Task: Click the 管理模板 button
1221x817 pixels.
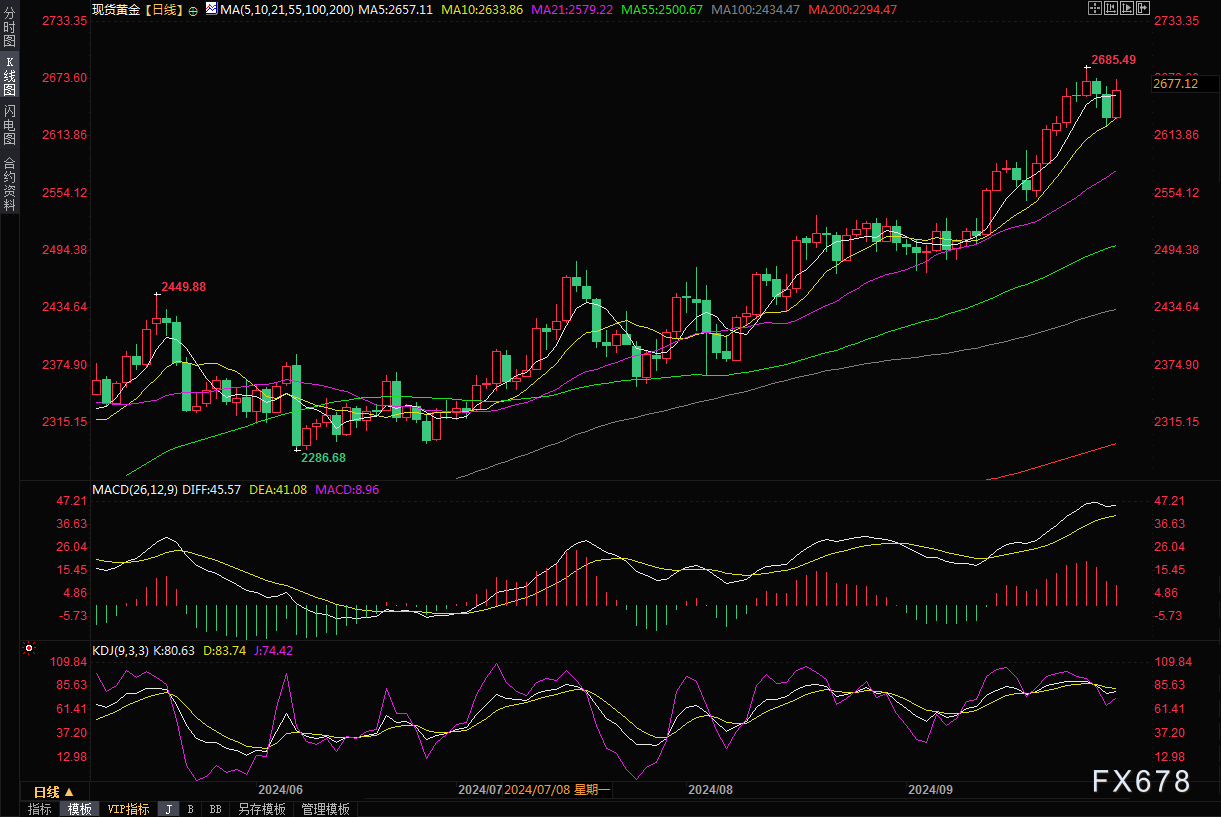Action: (x=325, y=809)
